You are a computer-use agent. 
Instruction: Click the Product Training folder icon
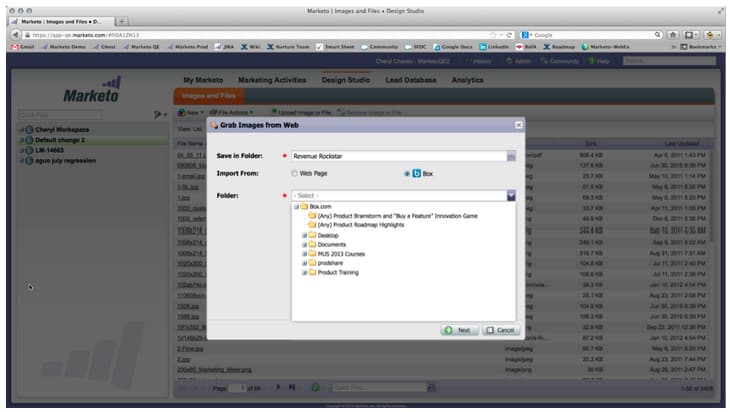[312, 272]
